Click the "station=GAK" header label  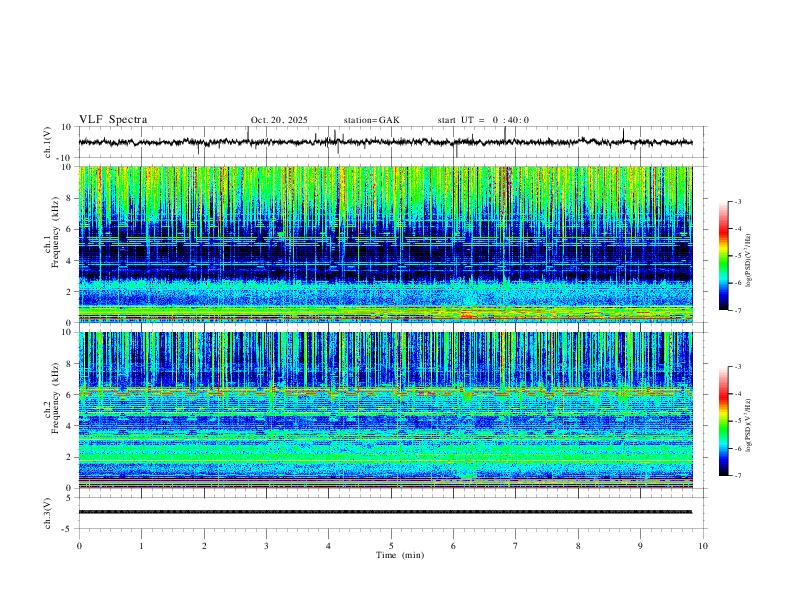371,120
